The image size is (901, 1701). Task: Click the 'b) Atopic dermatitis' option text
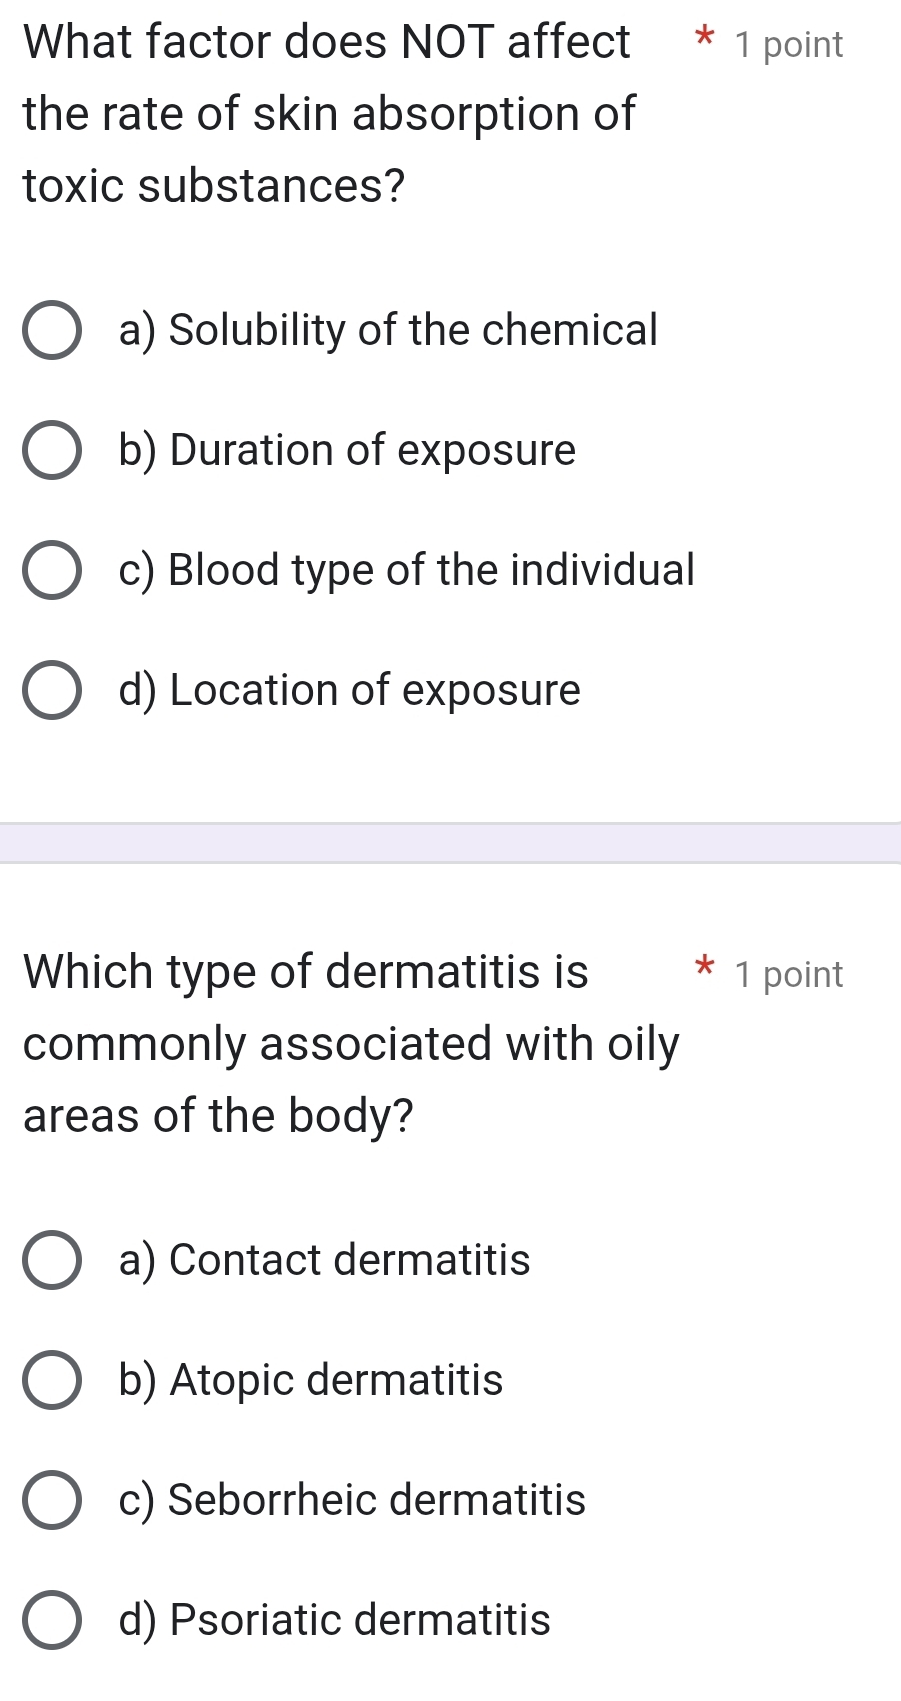pyautogui.click(x=310, y=1380)
